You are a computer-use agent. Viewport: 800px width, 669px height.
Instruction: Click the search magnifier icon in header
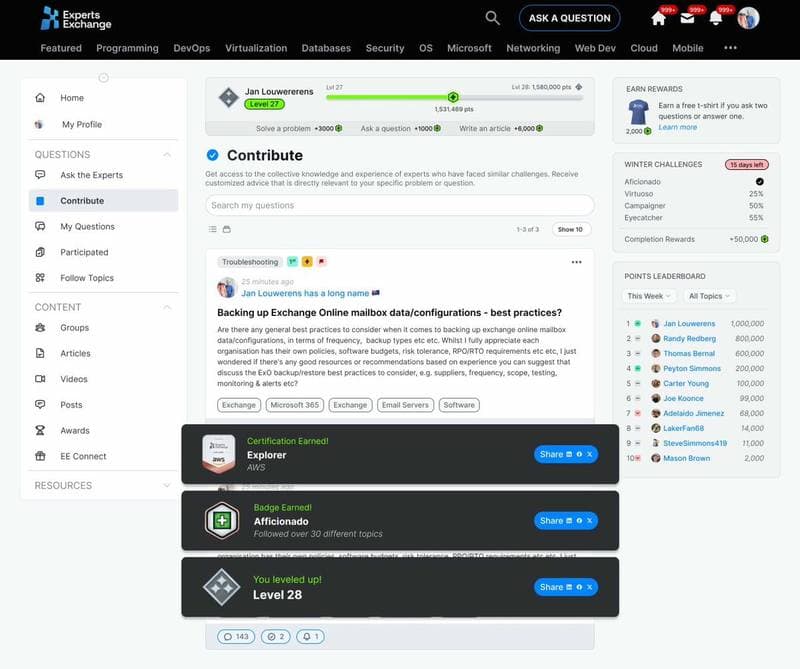point(492,18)
